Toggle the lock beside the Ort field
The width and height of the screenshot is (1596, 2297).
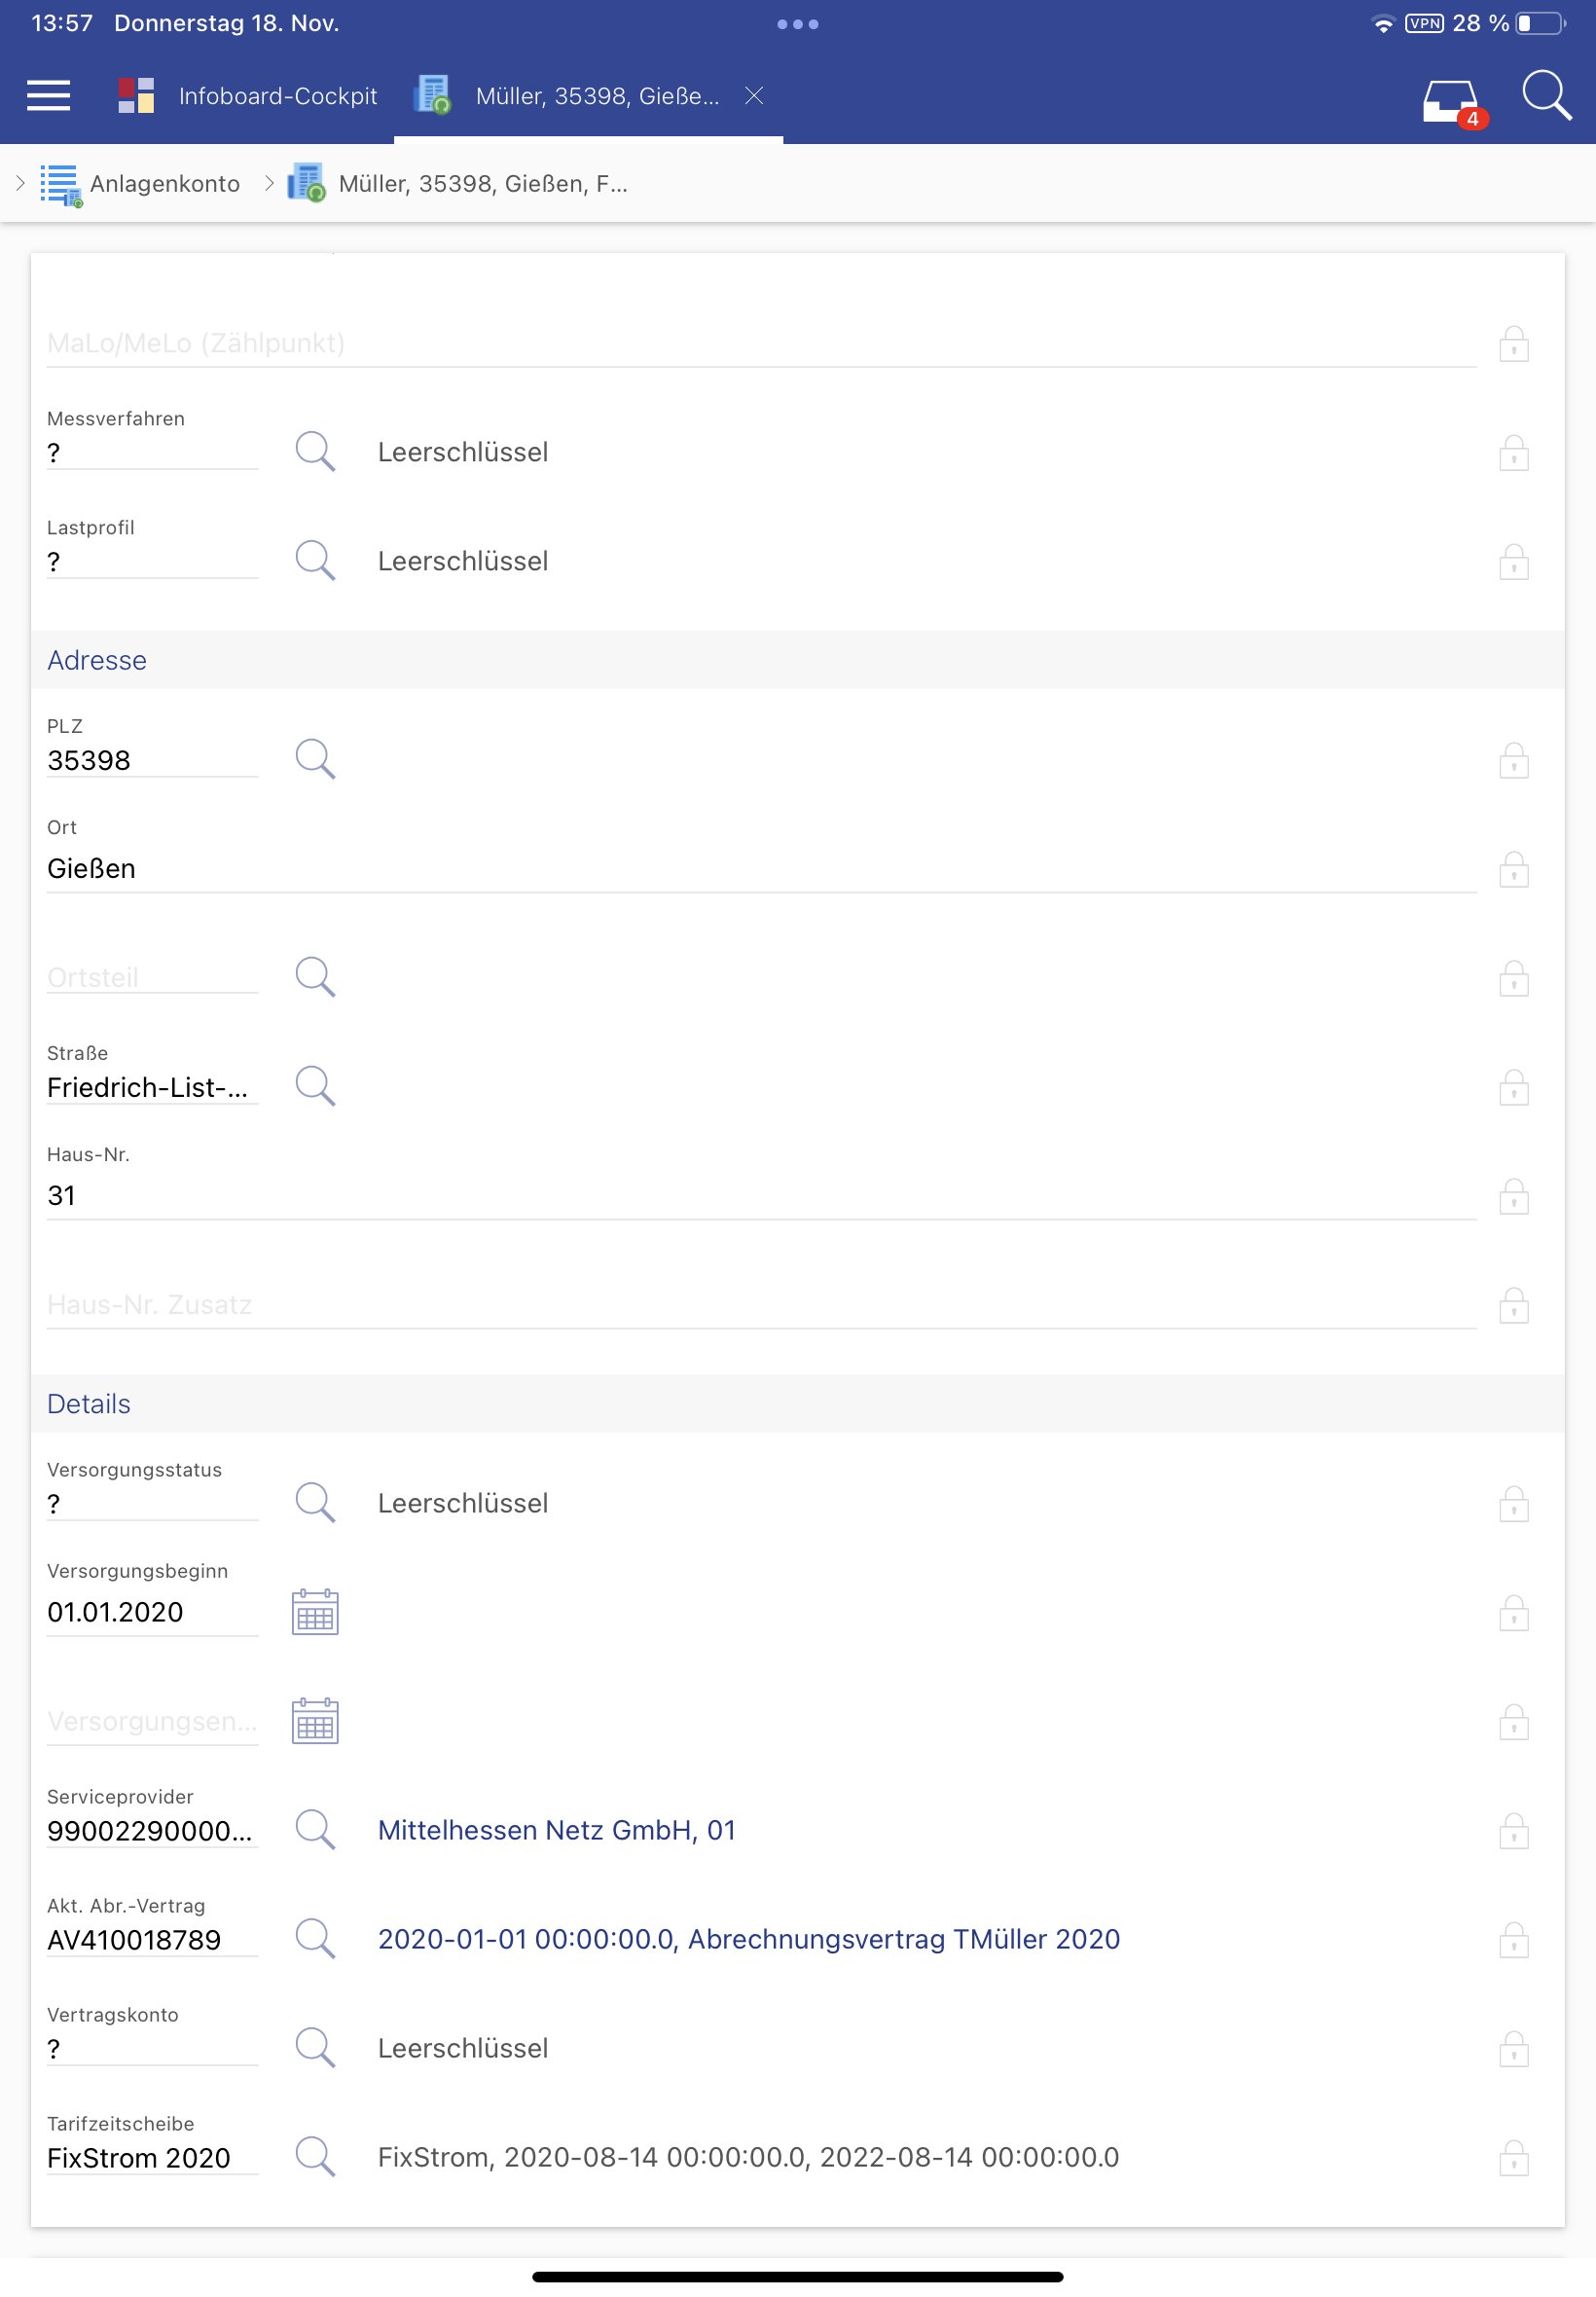pos(1513,870)
